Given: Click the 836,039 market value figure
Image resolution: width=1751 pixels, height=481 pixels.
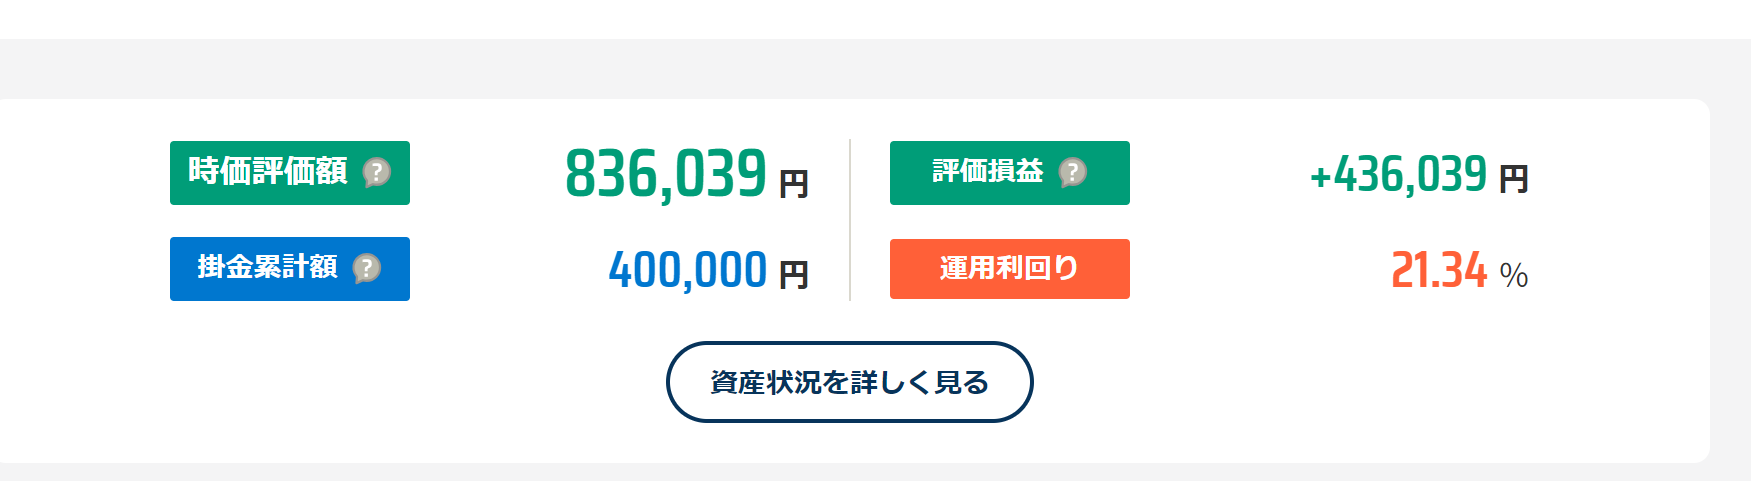Looking at the screenshot, I should pyautogui.click(x=666, y=174).
